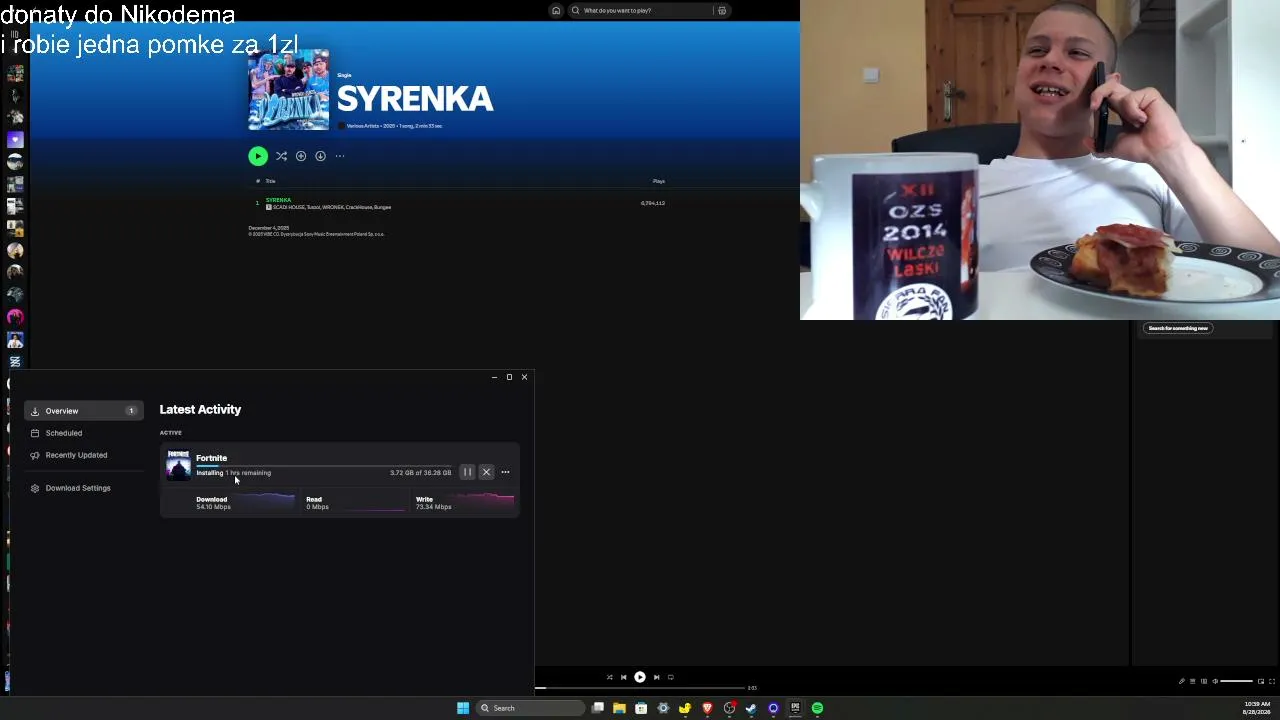This screenshot has height=720, width=1280.
Task: Enter Spotify full screen mode
Action: (1272, 681)
